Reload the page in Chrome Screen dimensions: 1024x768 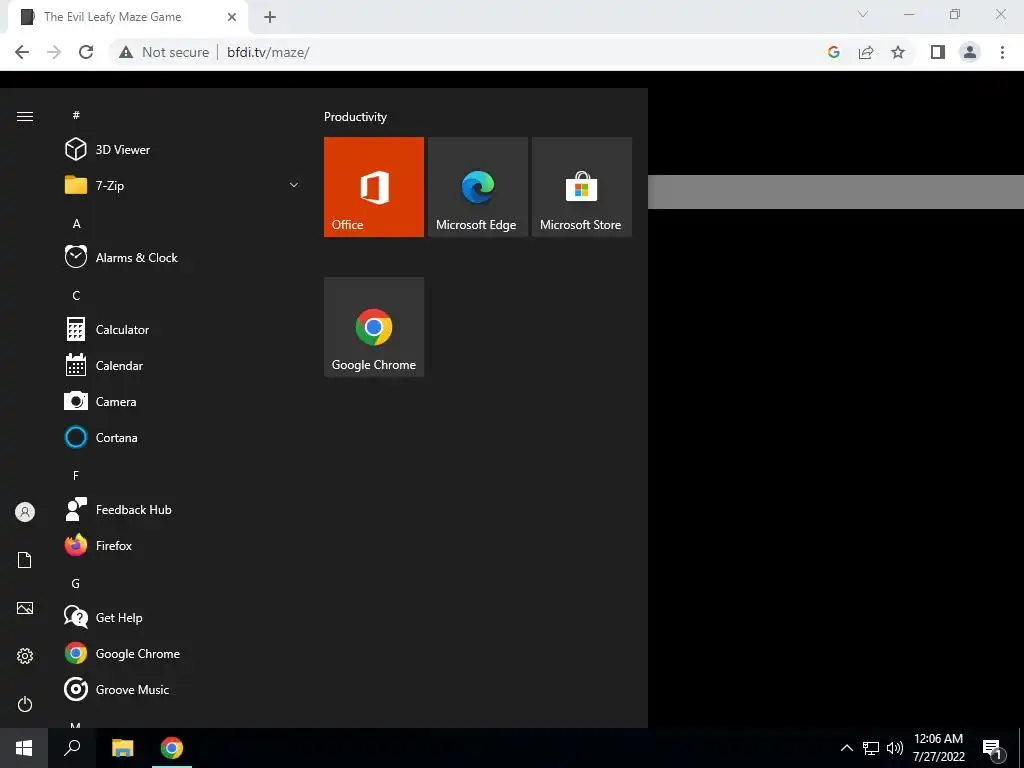click(86, 52)
